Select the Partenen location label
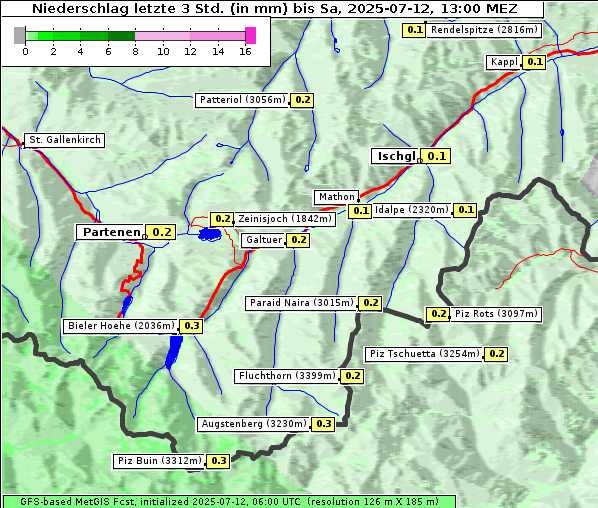This screenshot has width=598, height=508. coord(110,232)
